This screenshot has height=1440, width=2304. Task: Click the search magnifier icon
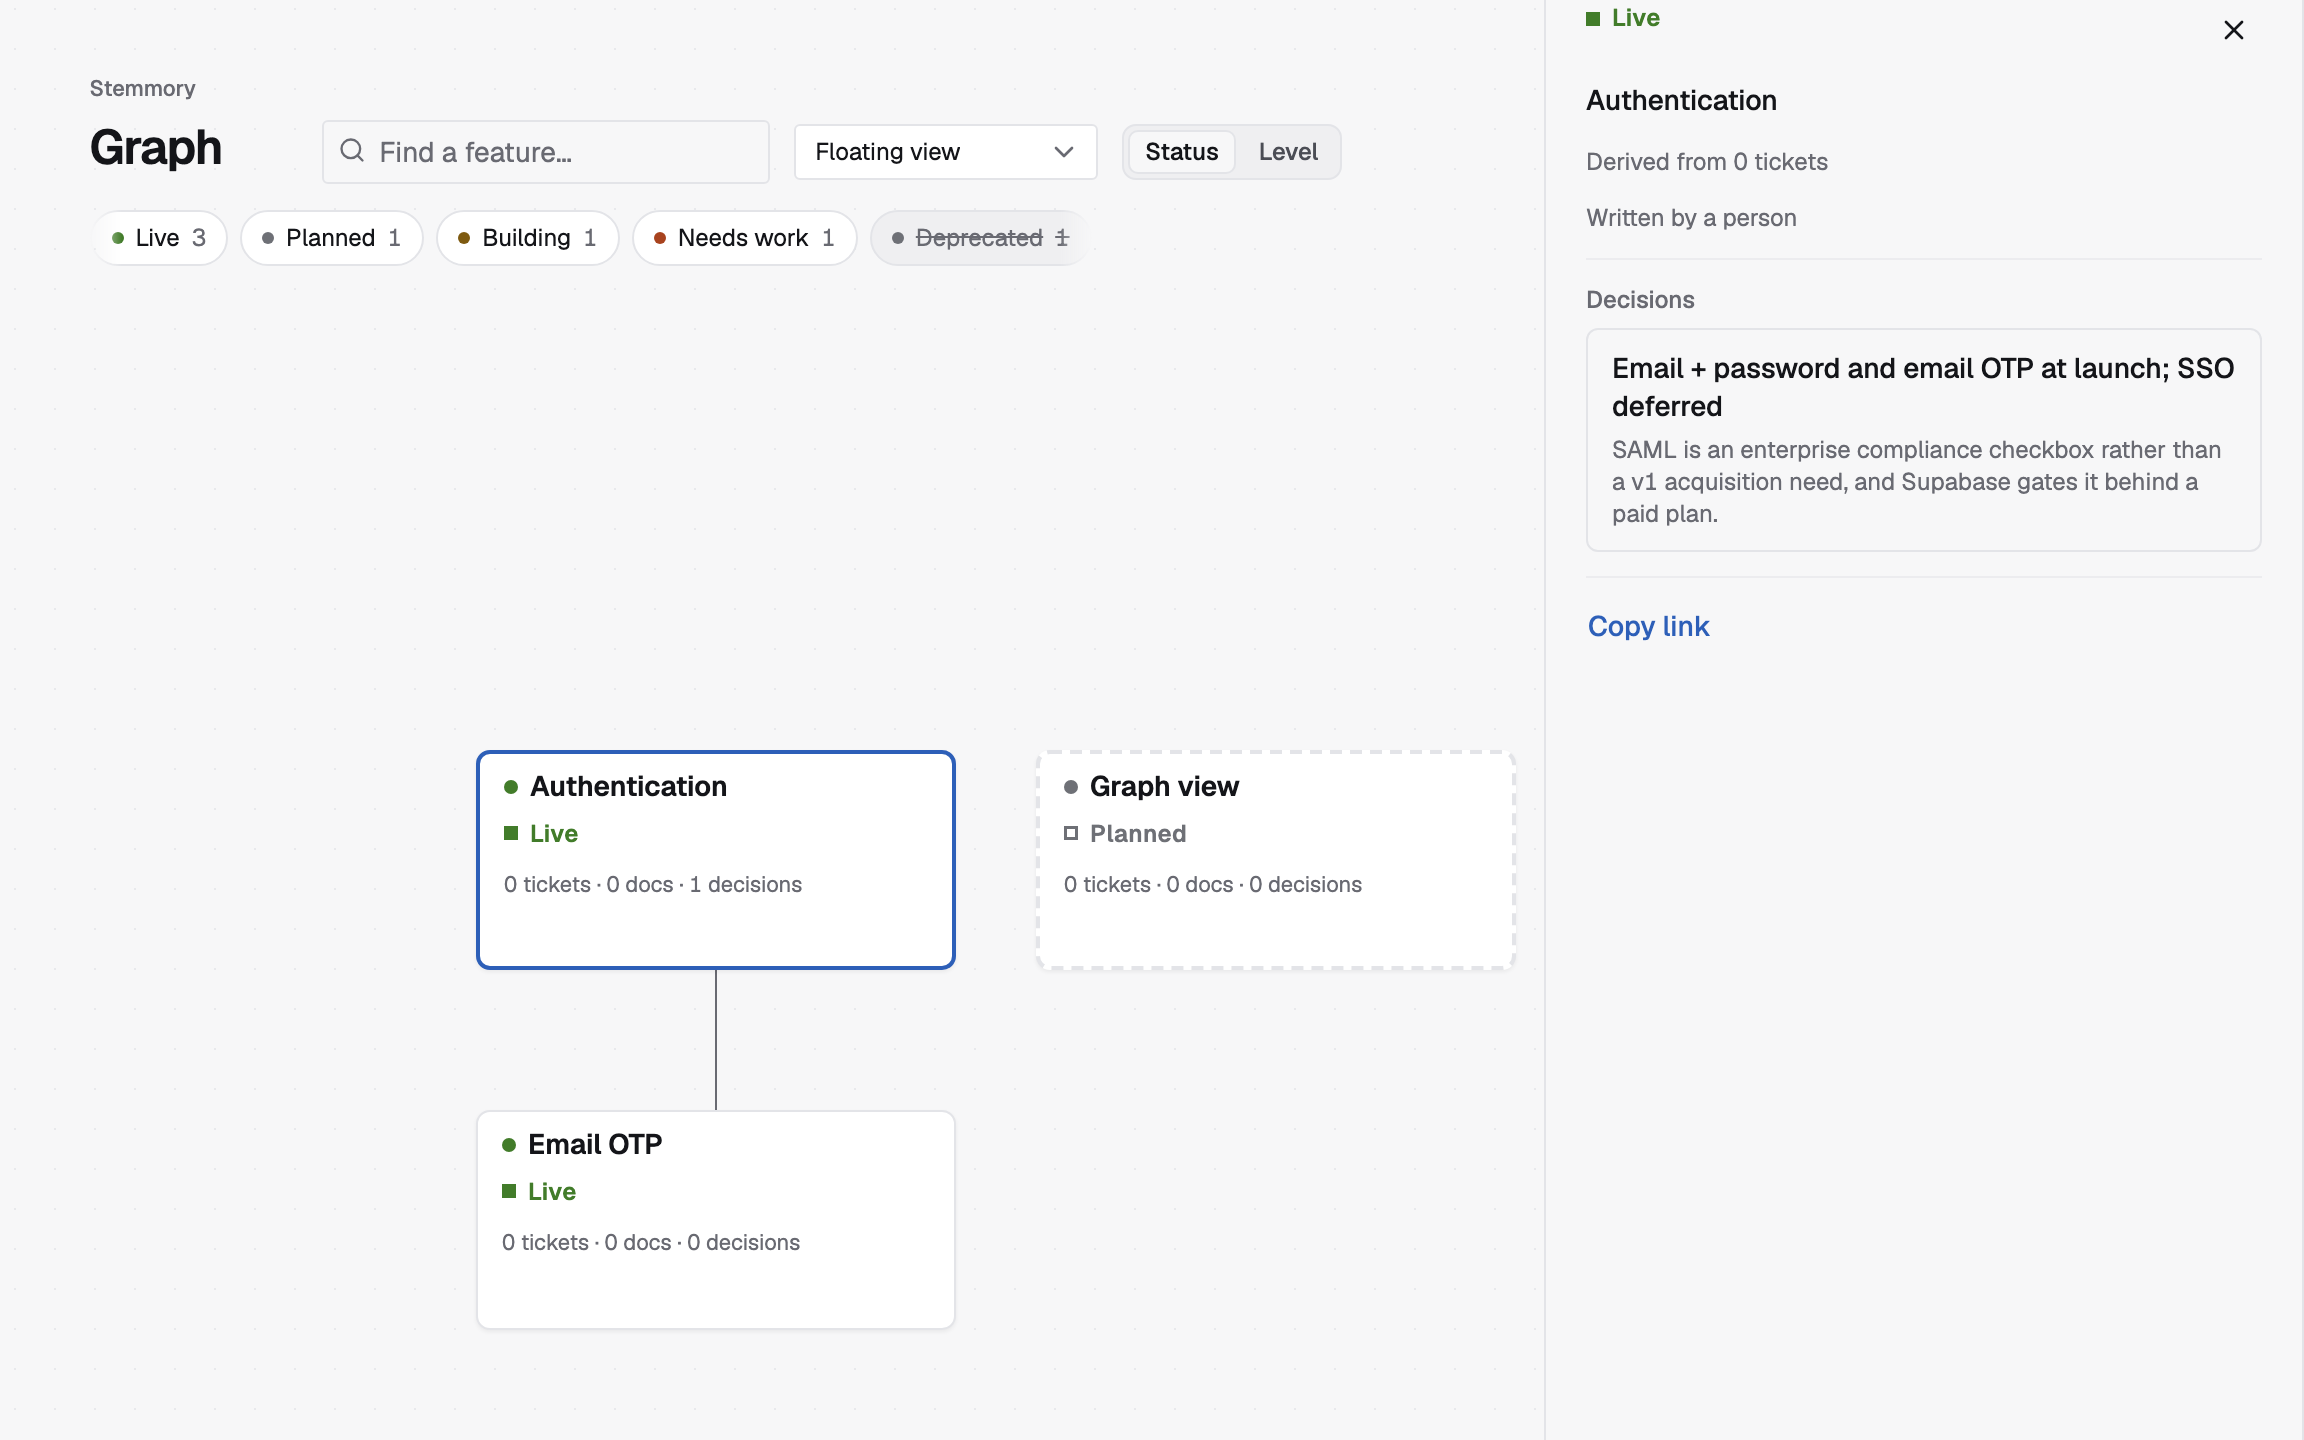tap(352, 151)
